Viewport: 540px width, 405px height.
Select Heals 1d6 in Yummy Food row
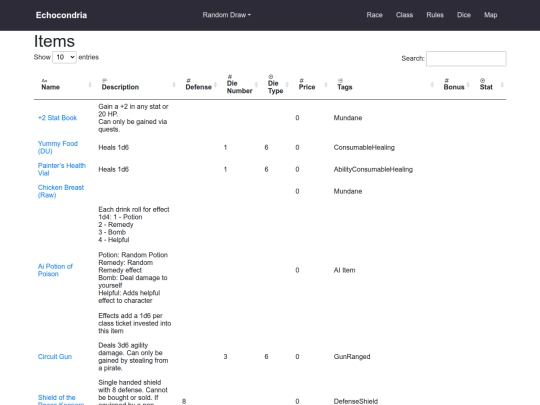114,147
